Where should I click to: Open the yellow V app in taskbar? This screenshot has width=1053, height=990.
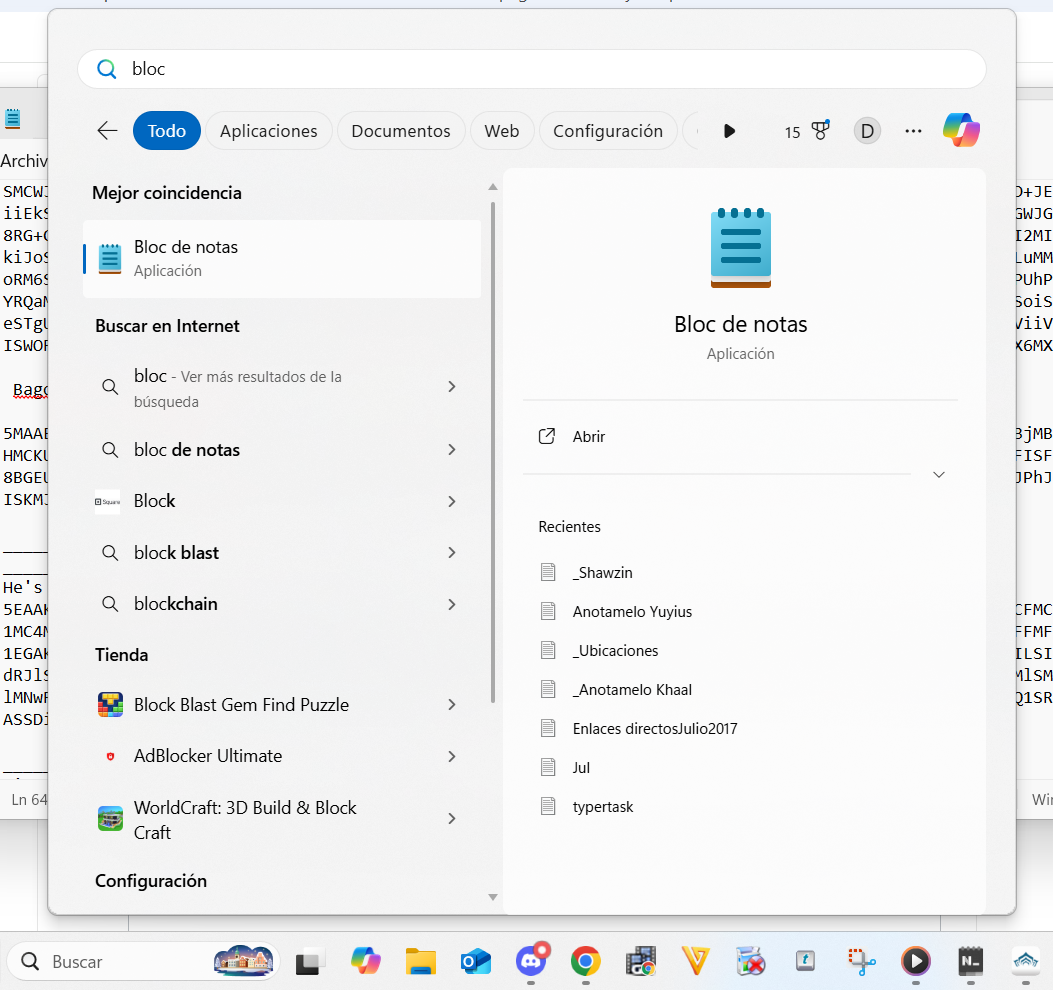click(x=696, y=962)
